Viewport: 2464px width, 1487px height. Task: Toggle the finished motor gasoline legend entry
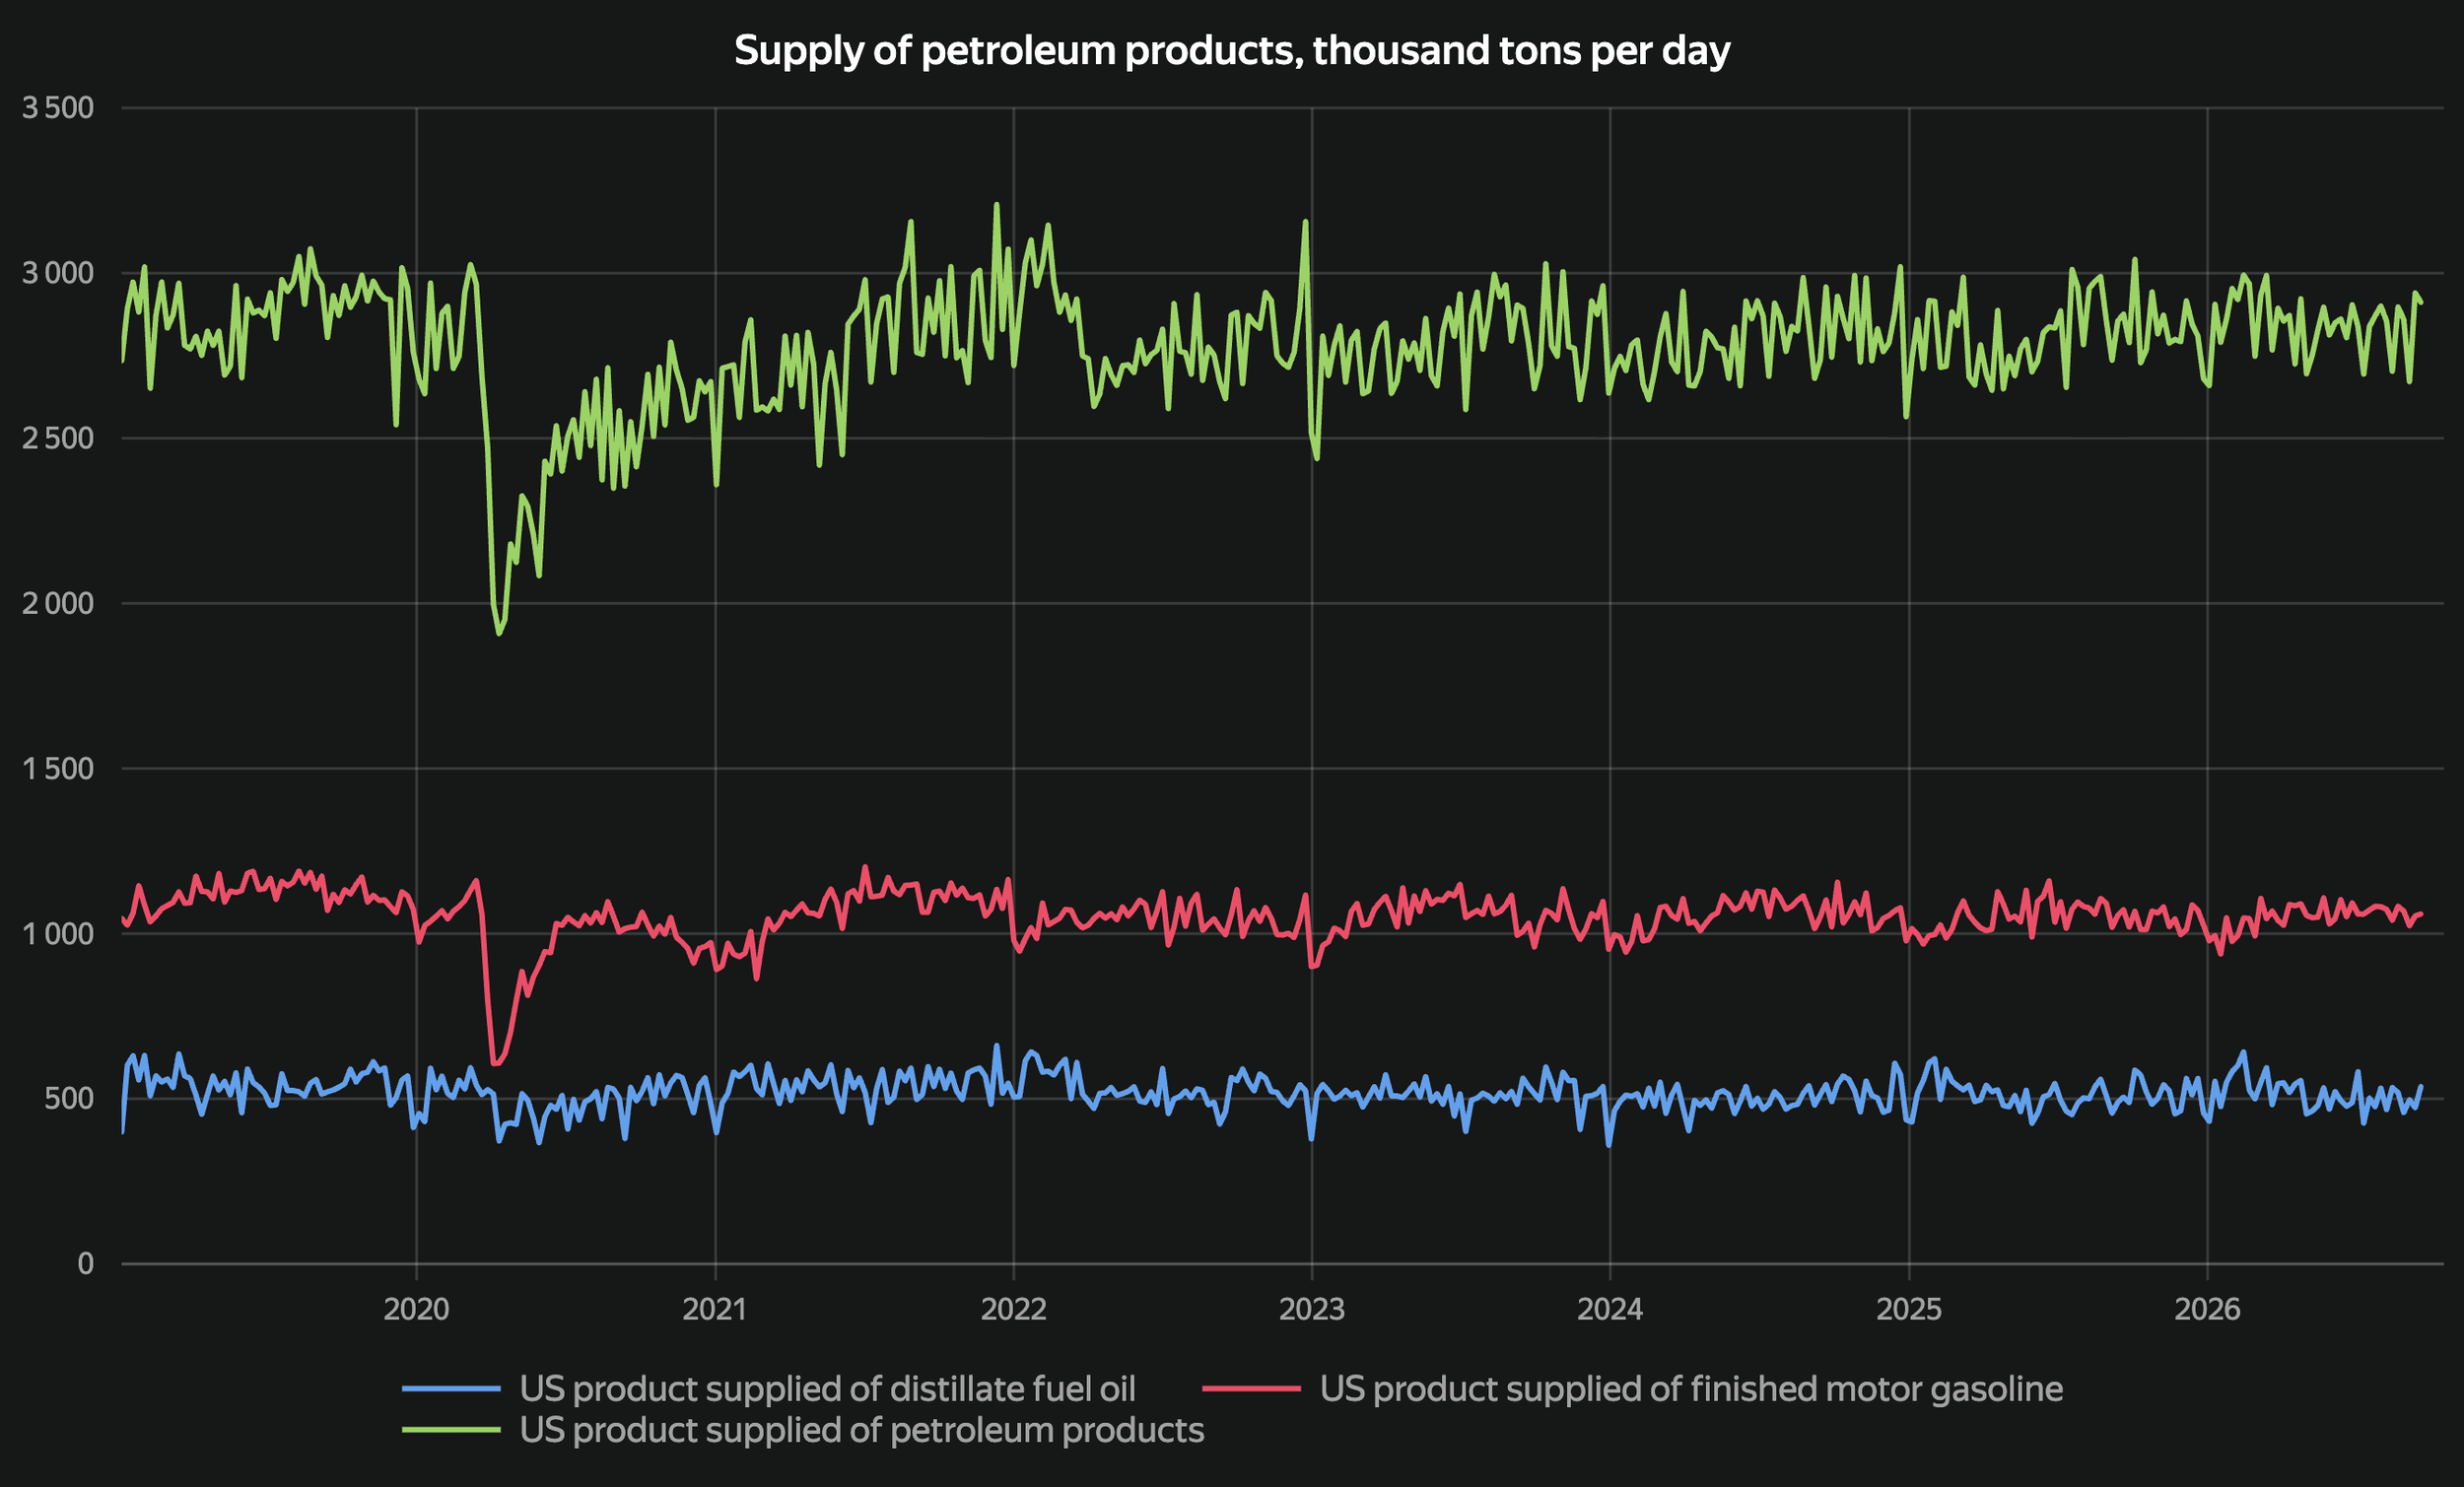coord(1632,1389)
